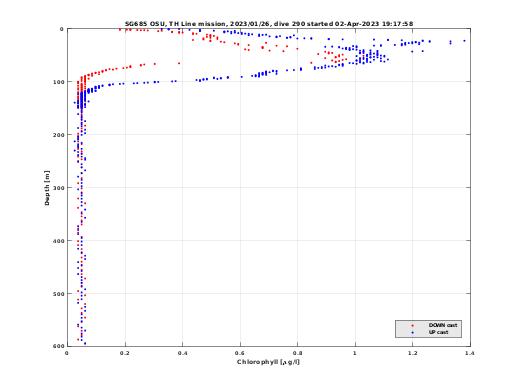Click the 400 tick on depth axis
520x390 pixels.
click(58, 241)
